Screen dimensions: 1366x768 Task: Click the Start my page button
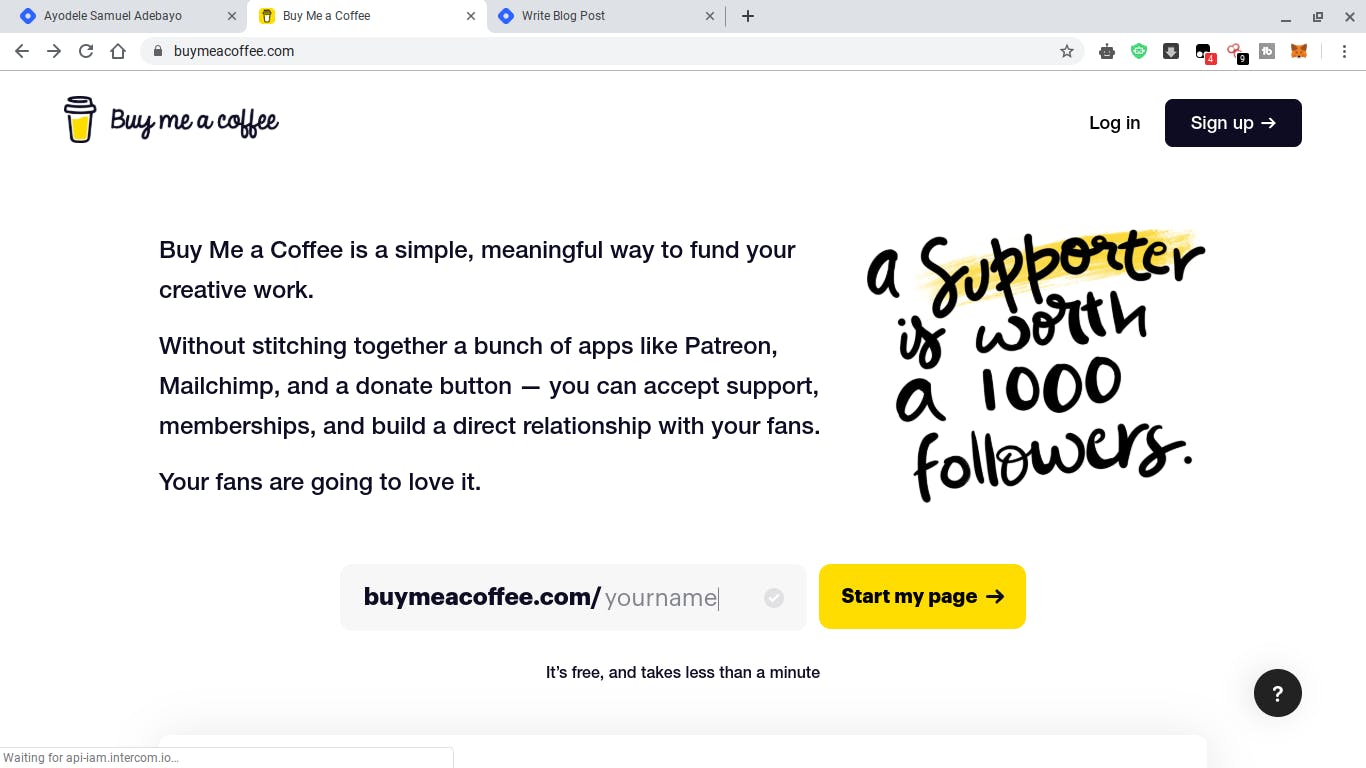[922, 597]
